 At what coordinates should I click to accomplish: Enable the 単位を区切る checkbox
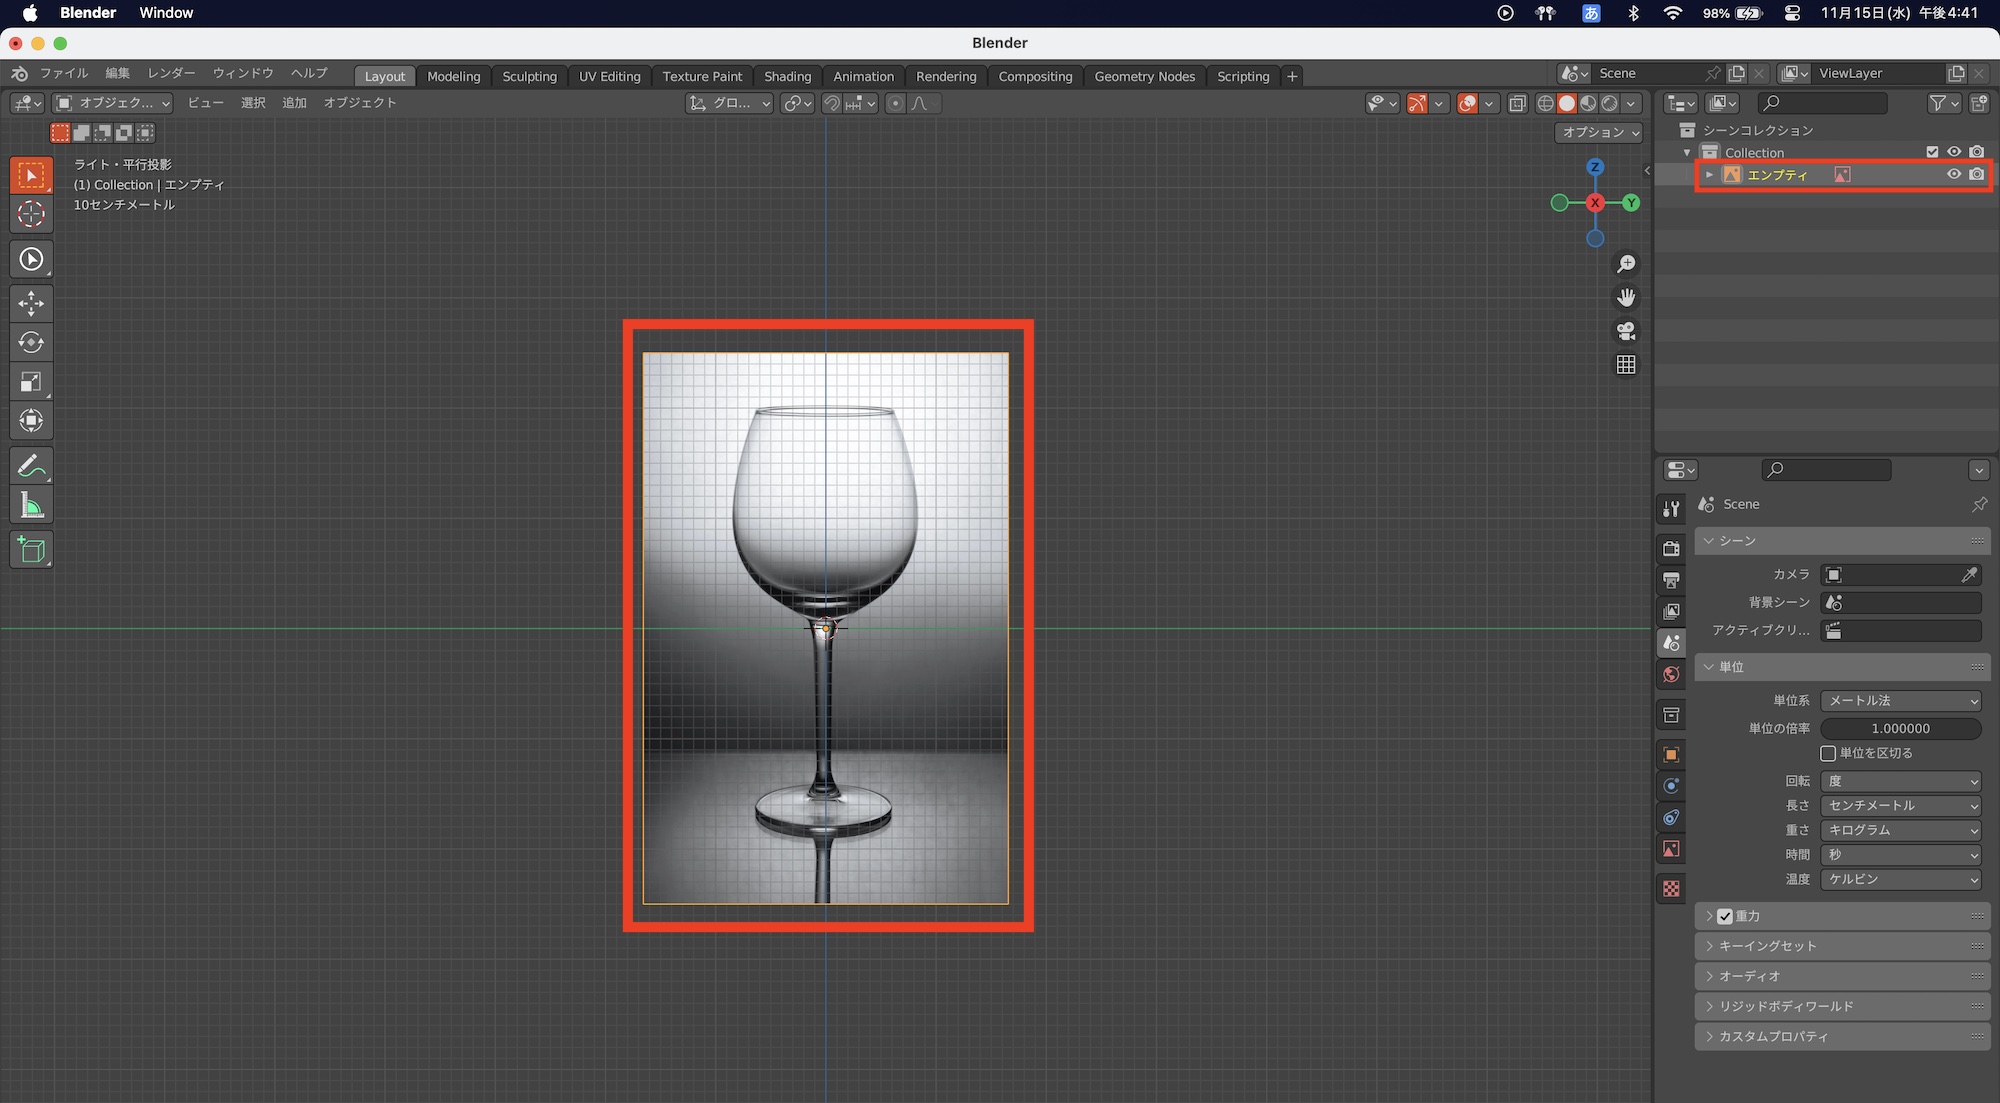[x=1828, y=753]
